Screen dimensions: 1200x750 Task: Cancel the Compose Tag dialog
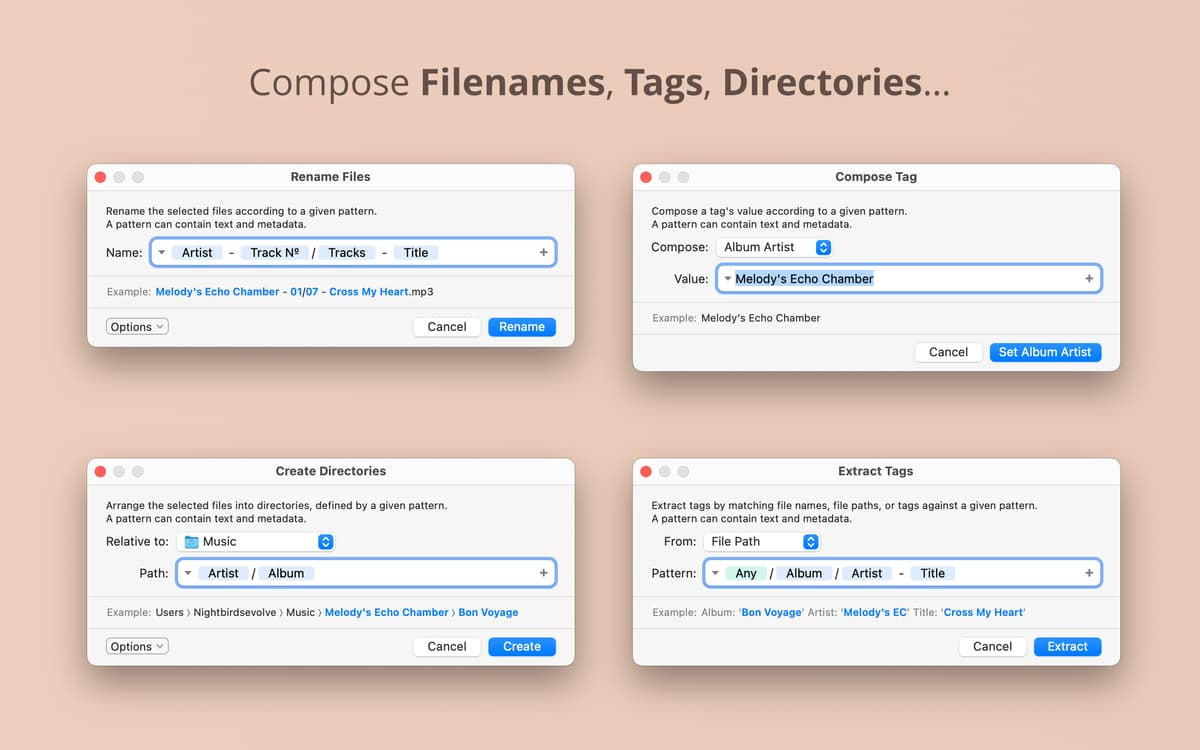[x=948, y=352]
